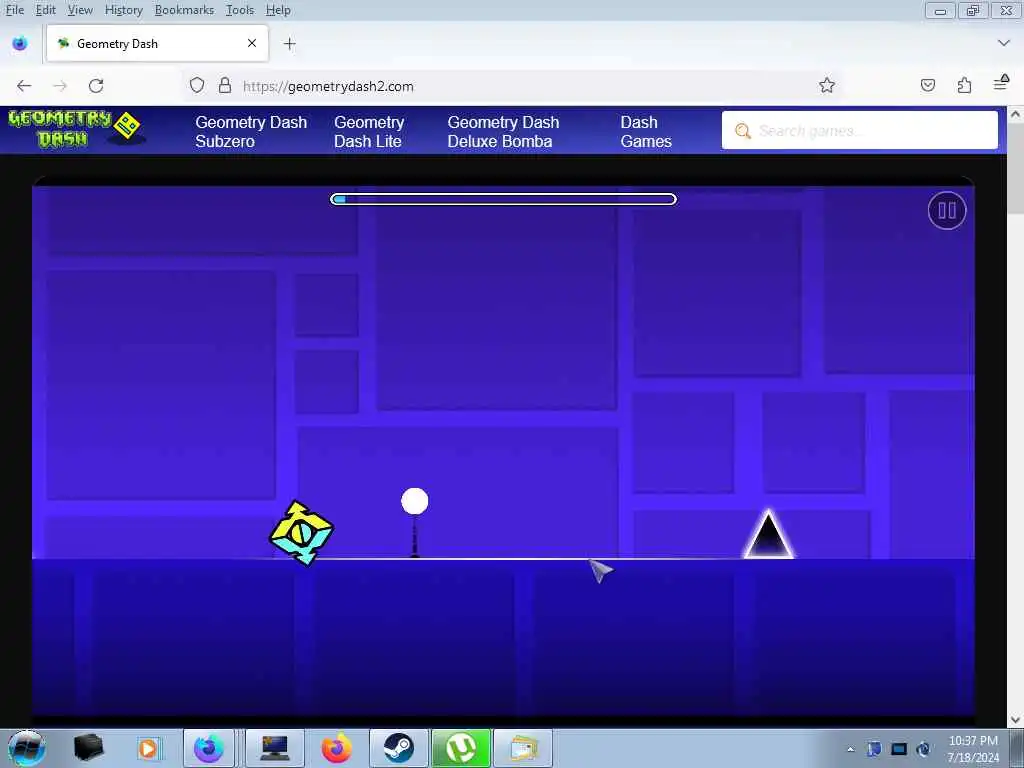Bookmark the page with the star icon

click(x=827, y=86)
